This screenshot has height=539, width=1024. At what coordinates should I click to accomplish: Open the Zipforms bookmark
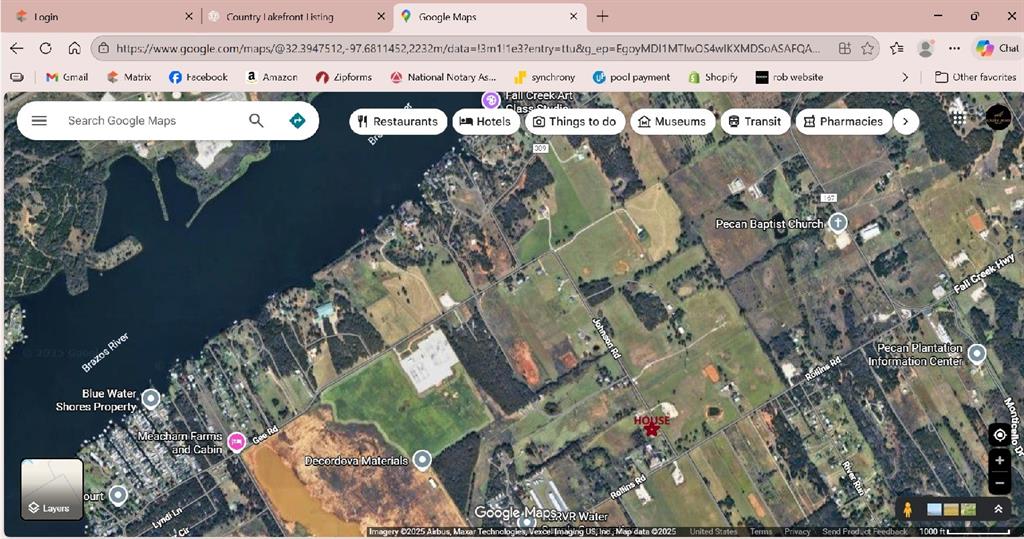coord(344,77)
